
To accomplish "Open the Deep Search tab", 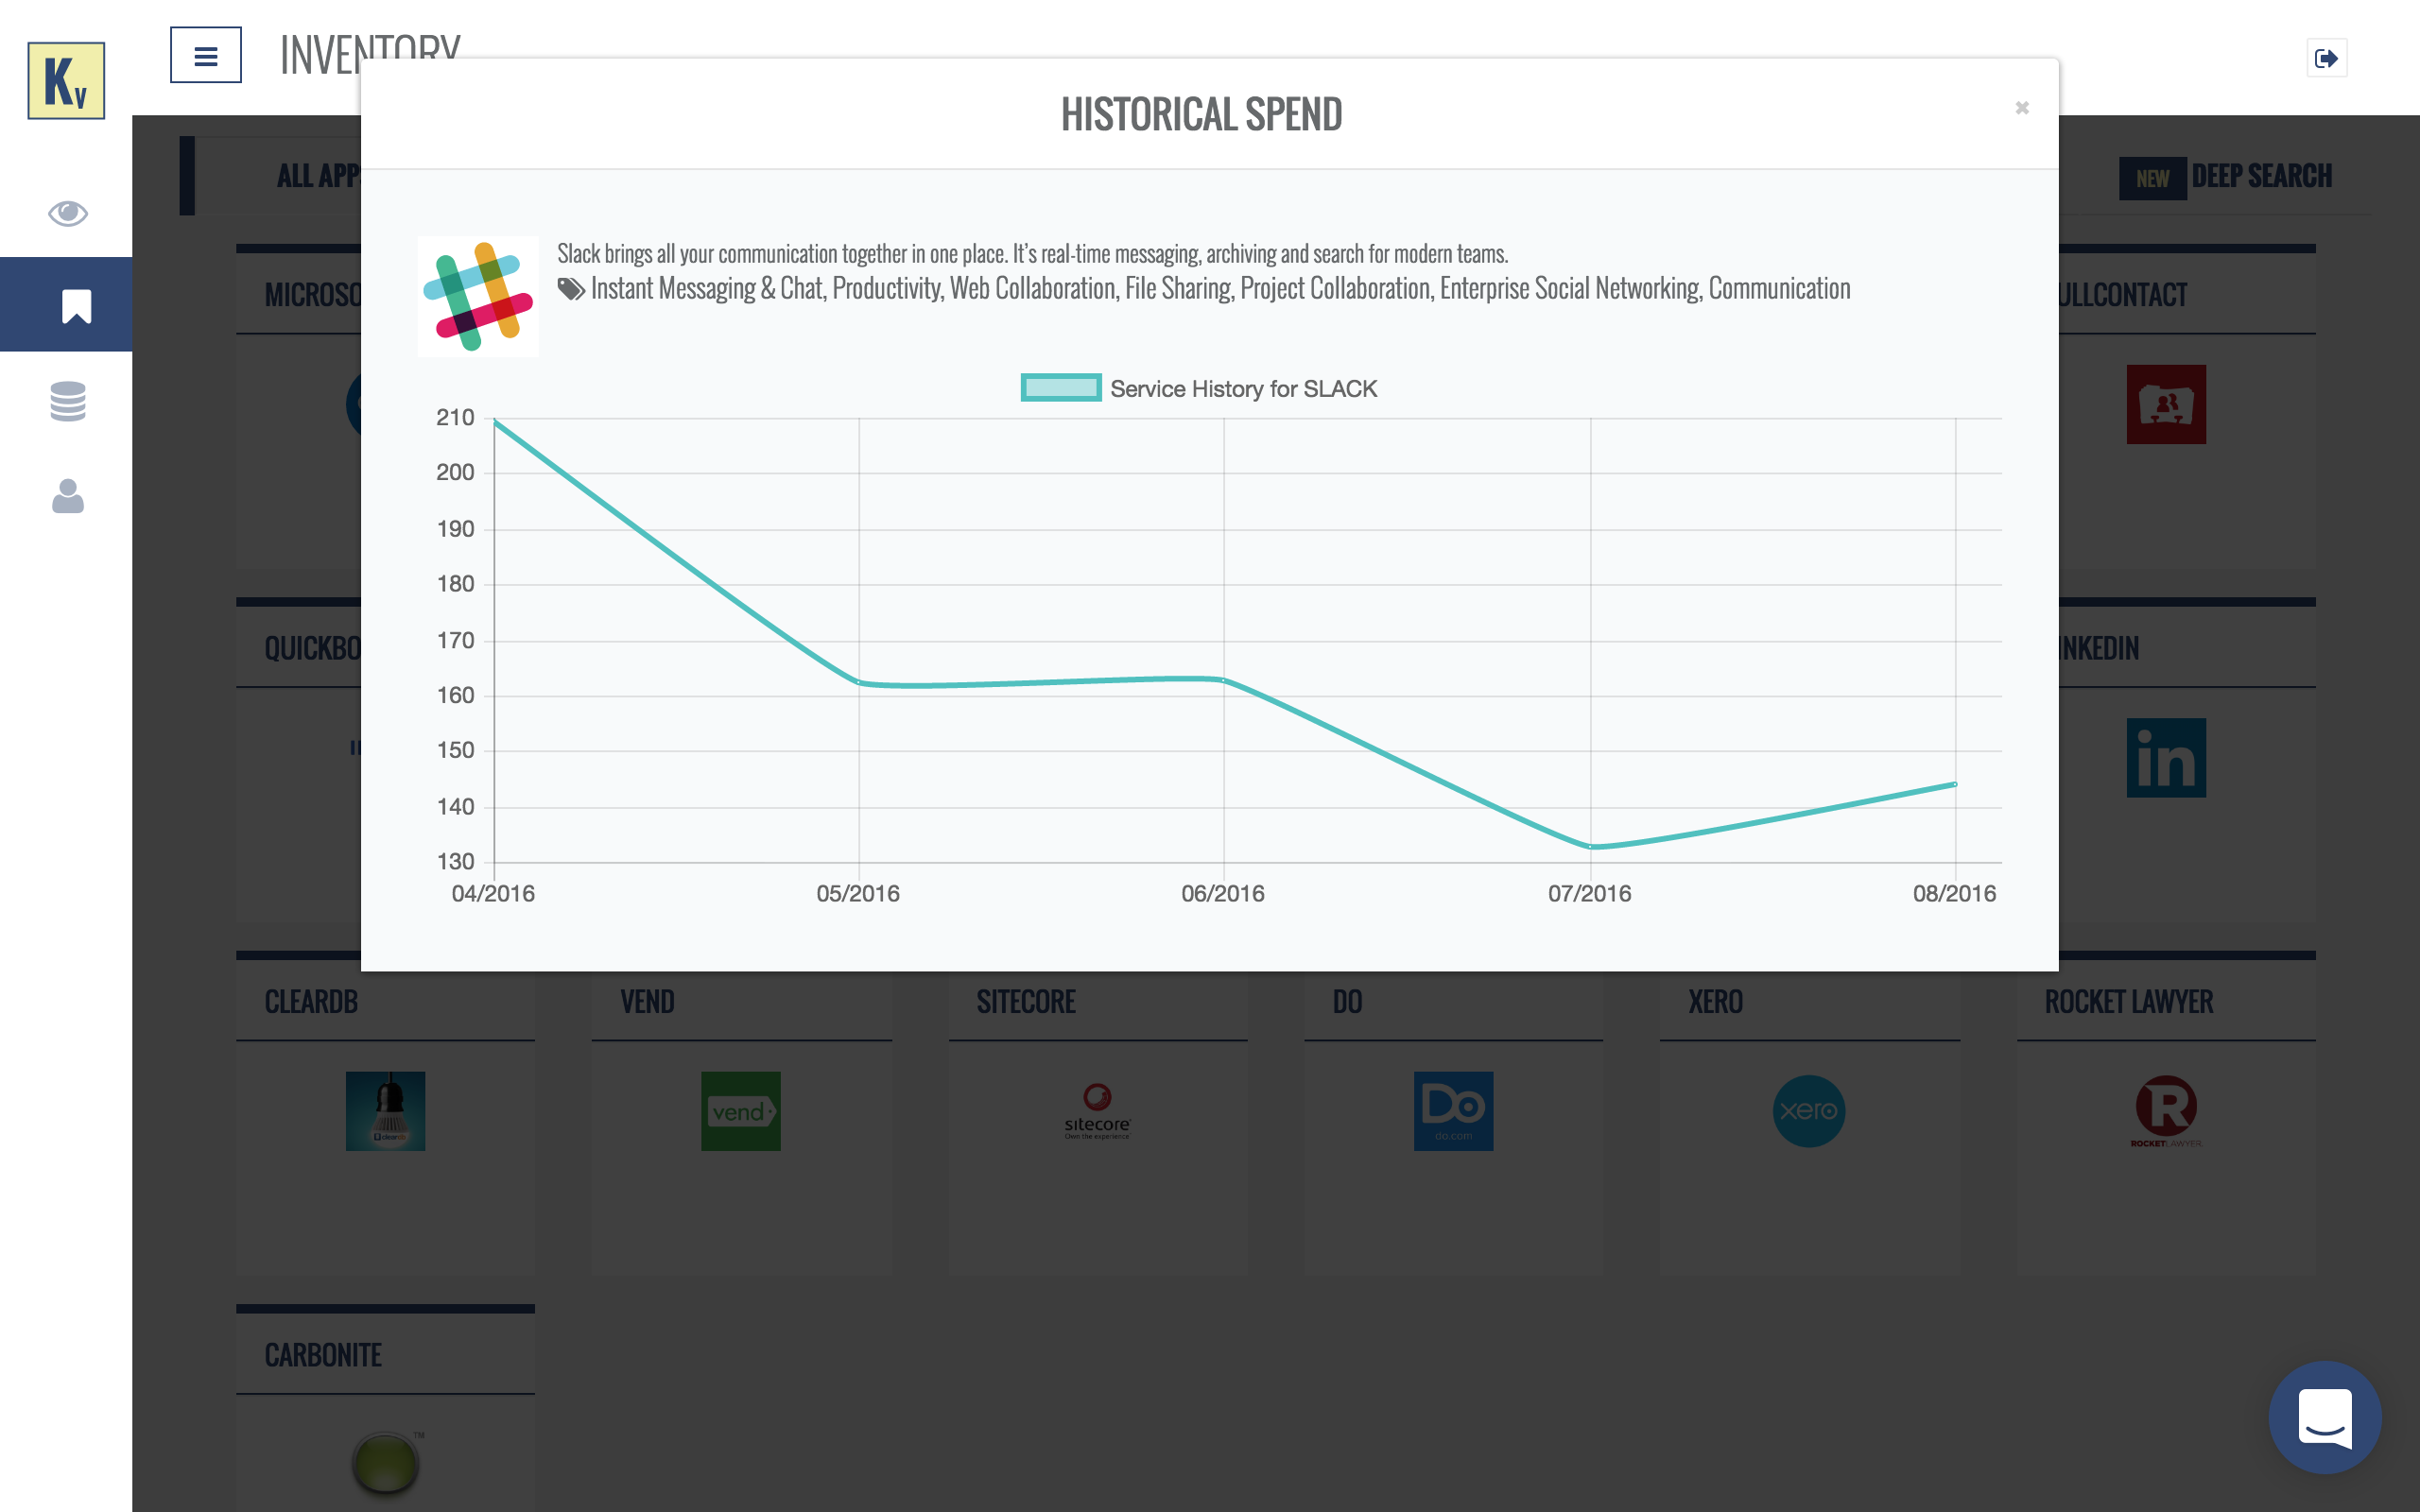I will point(2260,177).
